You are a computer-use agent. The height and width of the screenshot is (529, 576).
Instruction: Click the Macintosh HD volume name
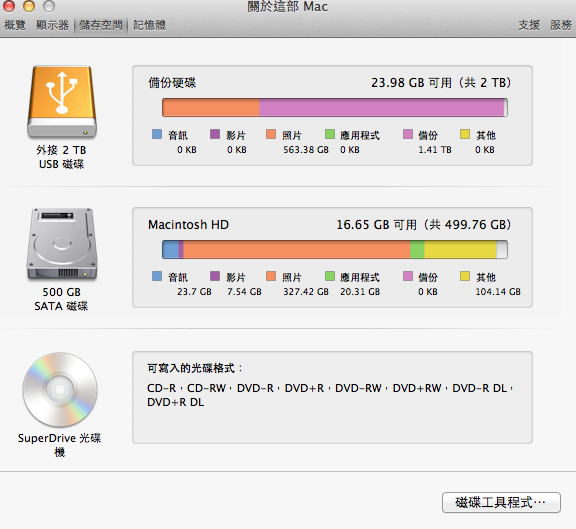coord(188,224)
